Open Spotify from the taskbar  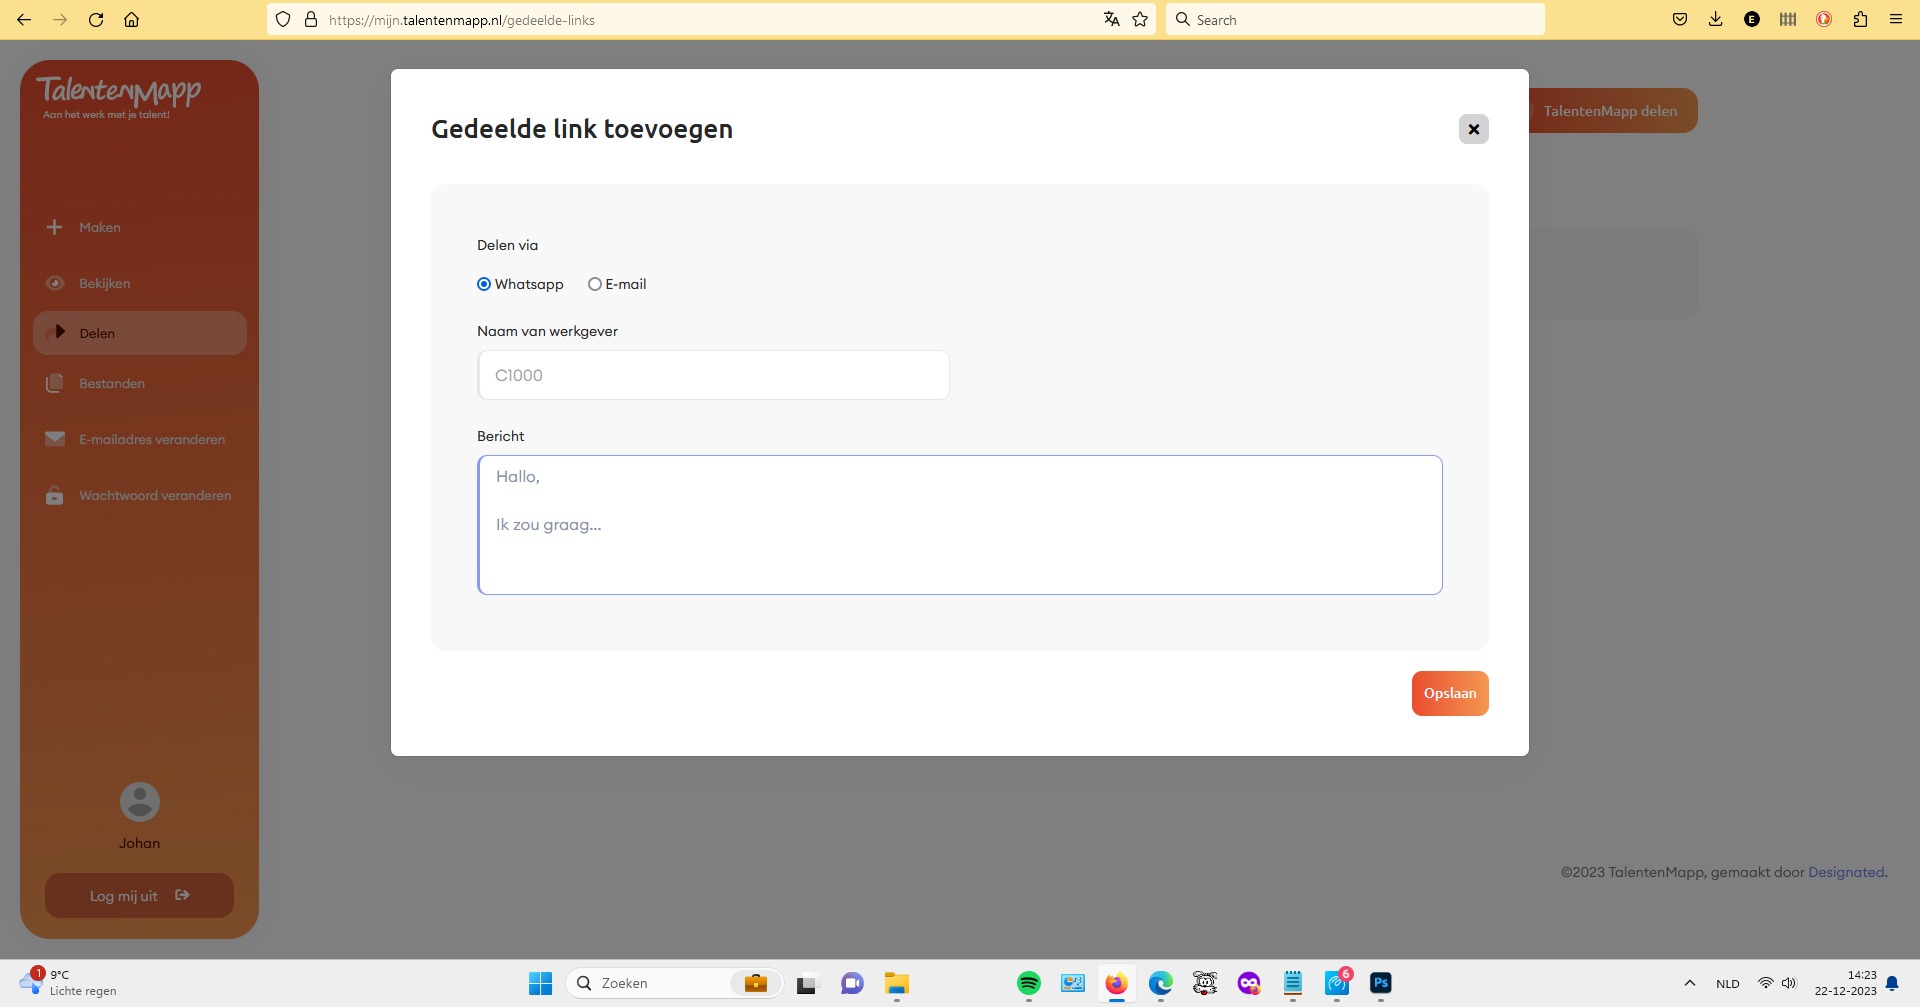(1029, 983)
